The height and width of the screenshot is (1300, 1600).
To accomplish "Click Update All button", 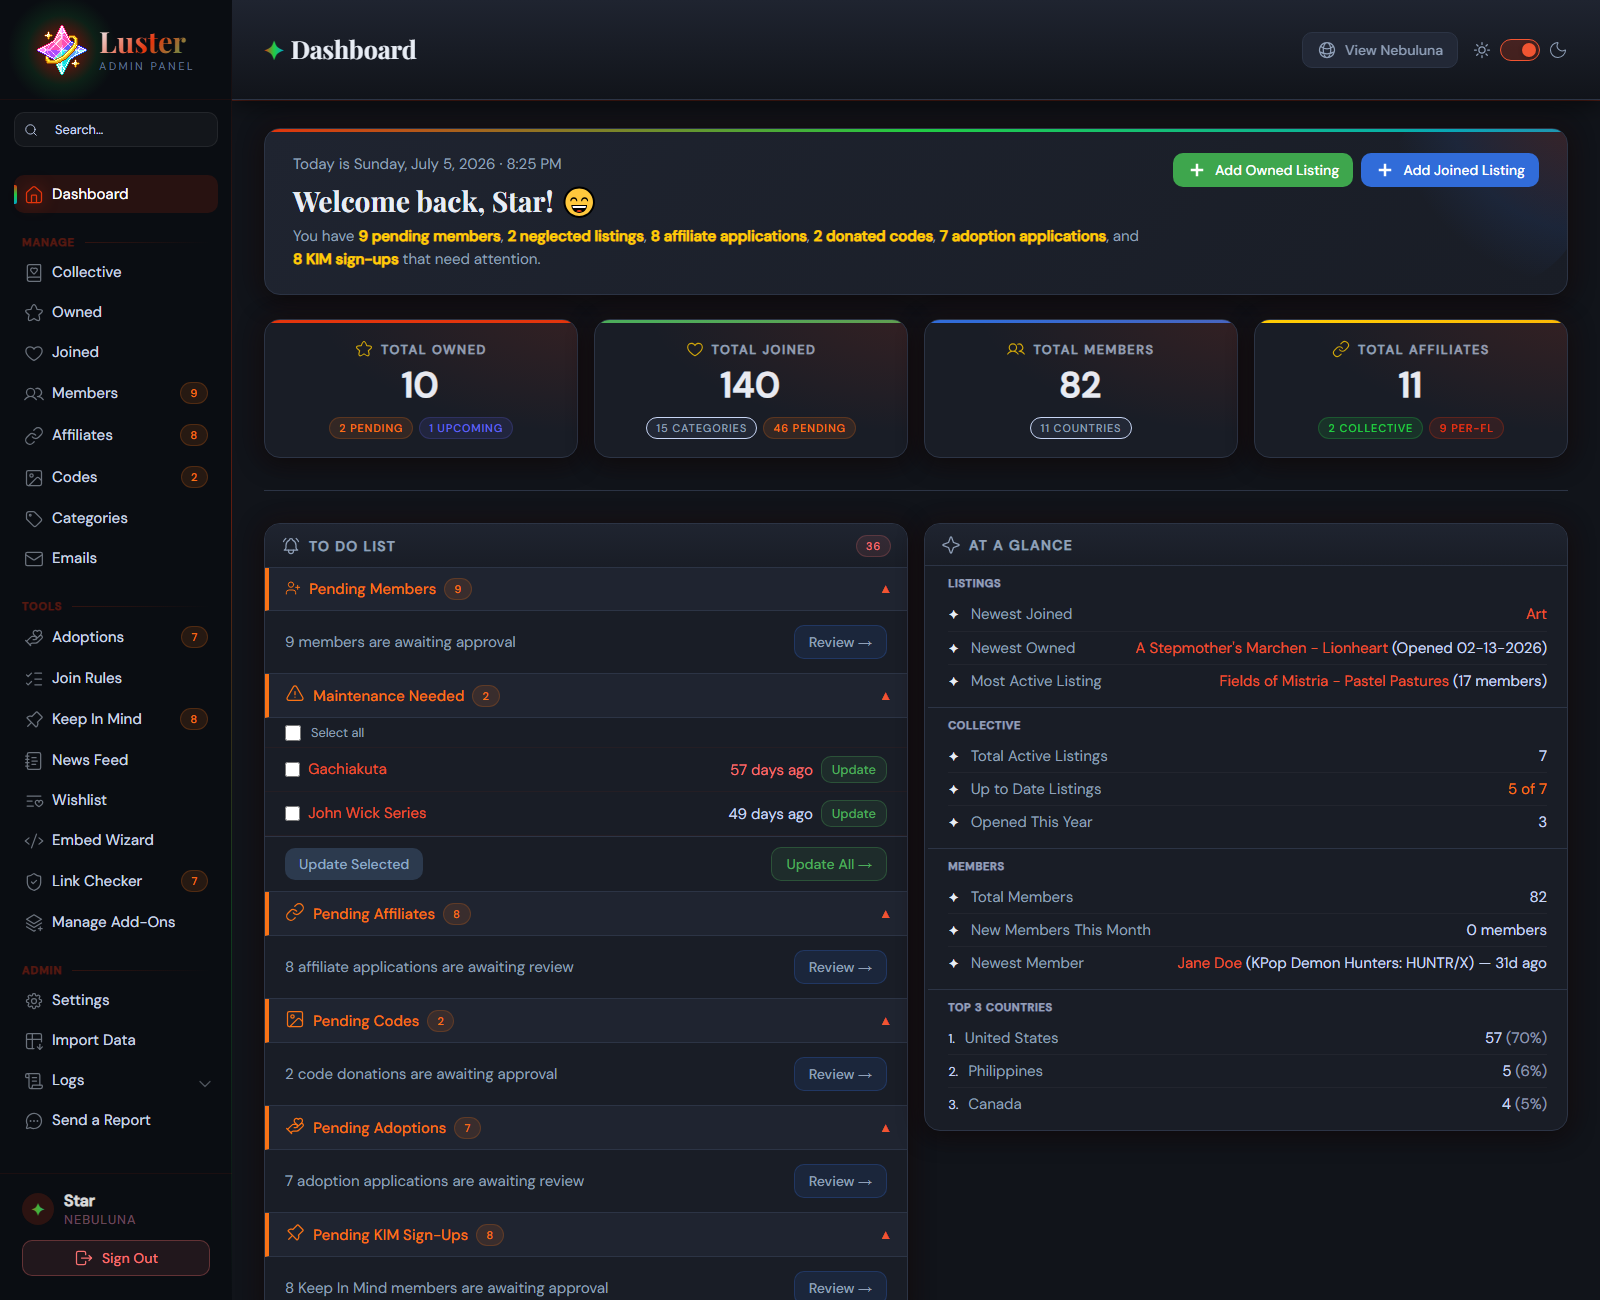I will point(829,864).
